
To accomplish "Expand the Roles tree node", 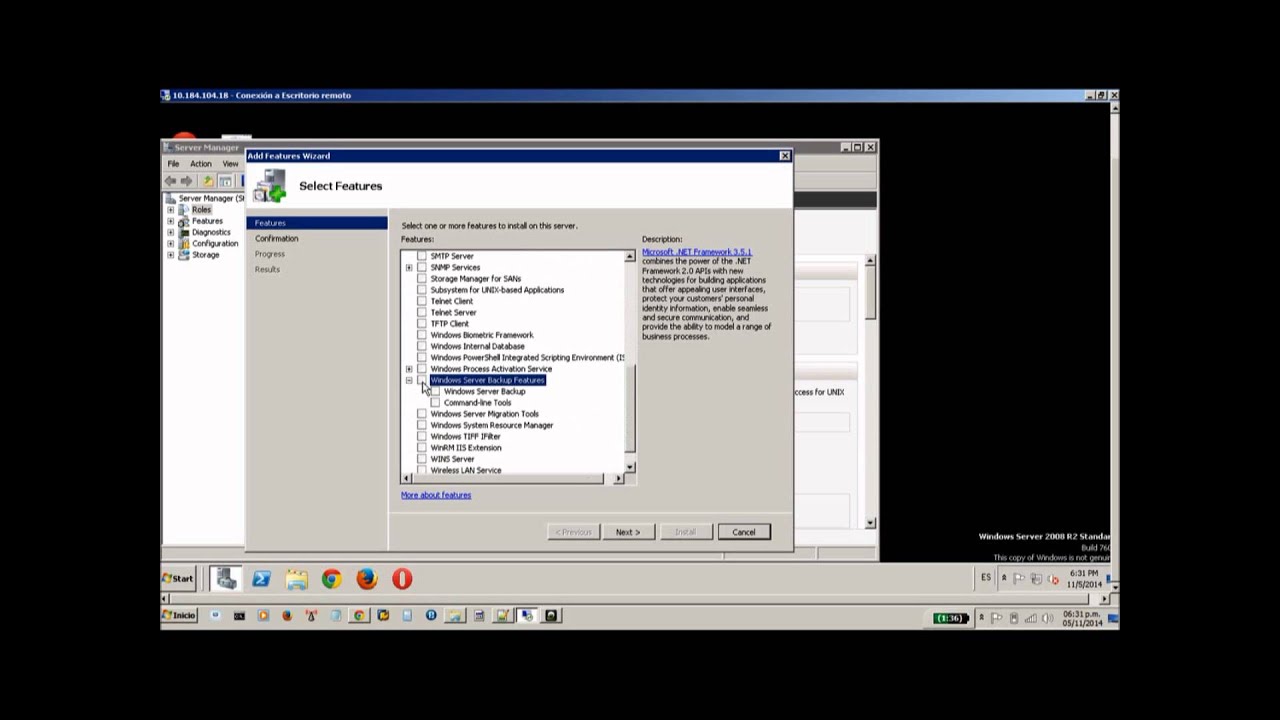I will (x=171, y=210).
